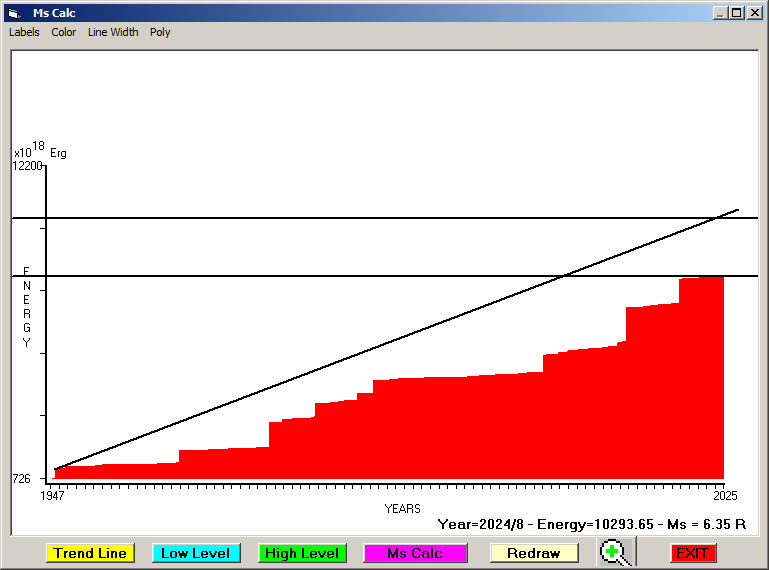Open the Labels menu

(24, 32)
